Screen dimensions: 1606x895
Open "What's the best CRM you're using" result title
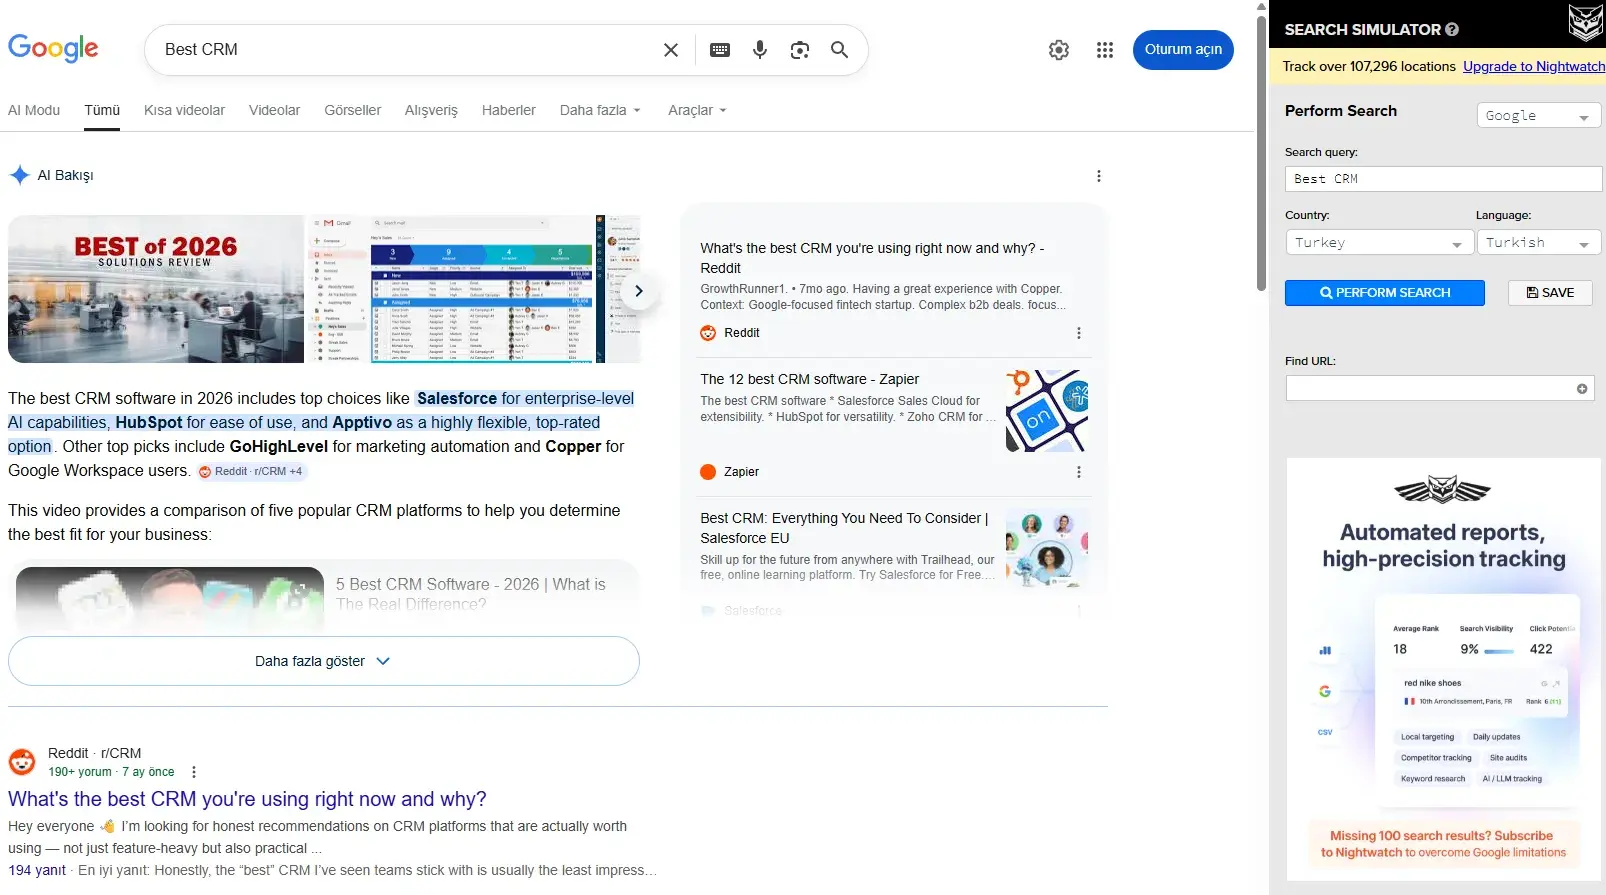point(247,799)
